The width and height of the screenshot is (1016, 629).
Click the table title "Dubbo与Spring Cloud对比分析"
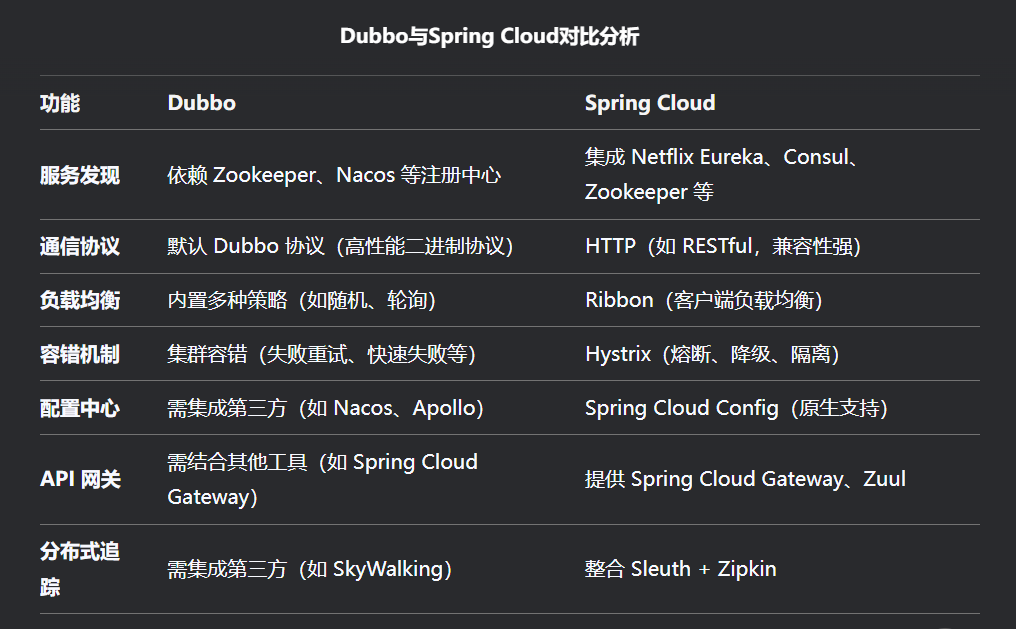point(489,37)
